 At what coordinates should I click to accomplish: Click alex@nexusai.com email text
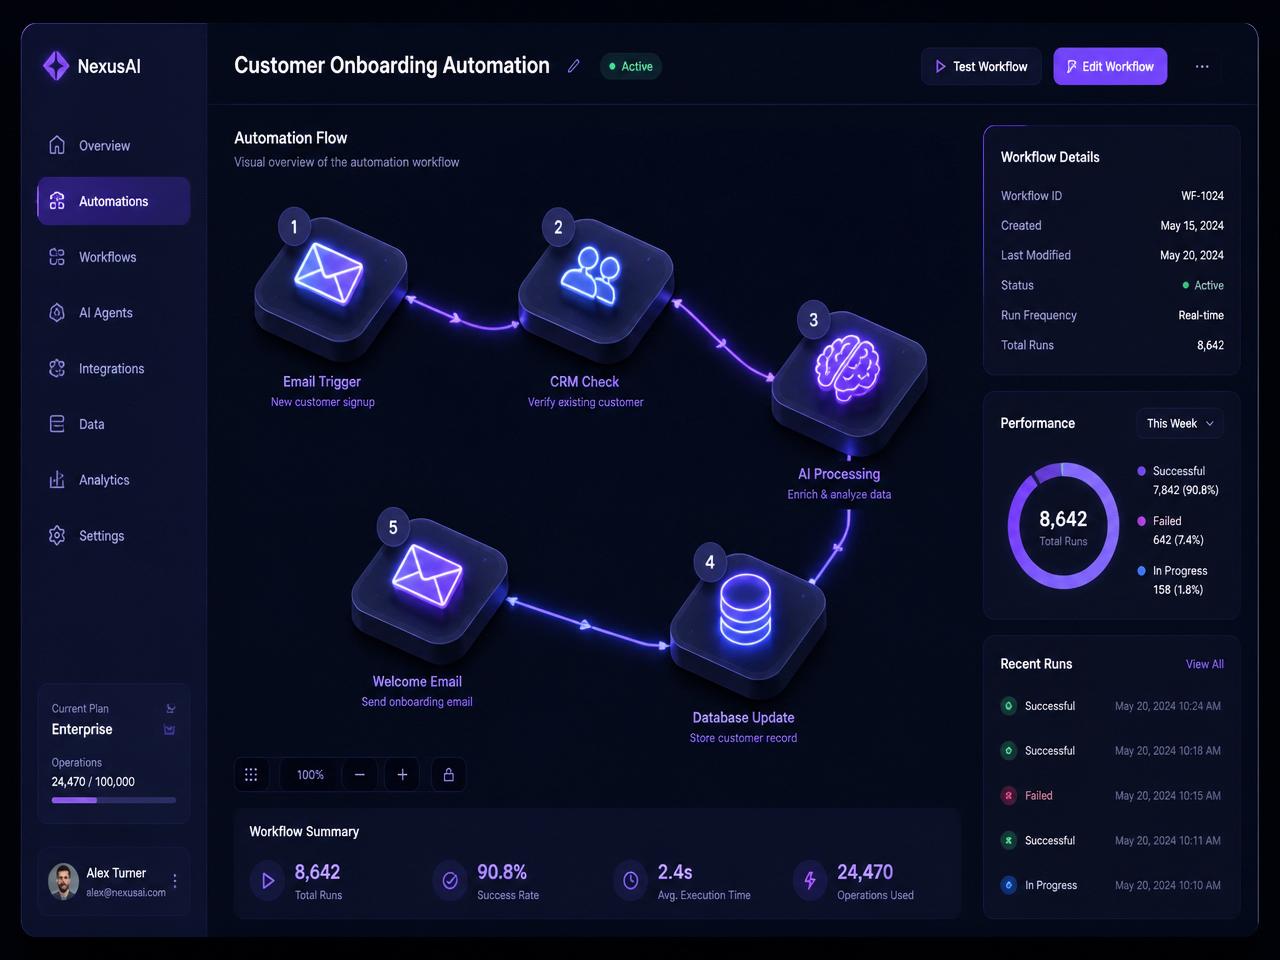[126, 892]
